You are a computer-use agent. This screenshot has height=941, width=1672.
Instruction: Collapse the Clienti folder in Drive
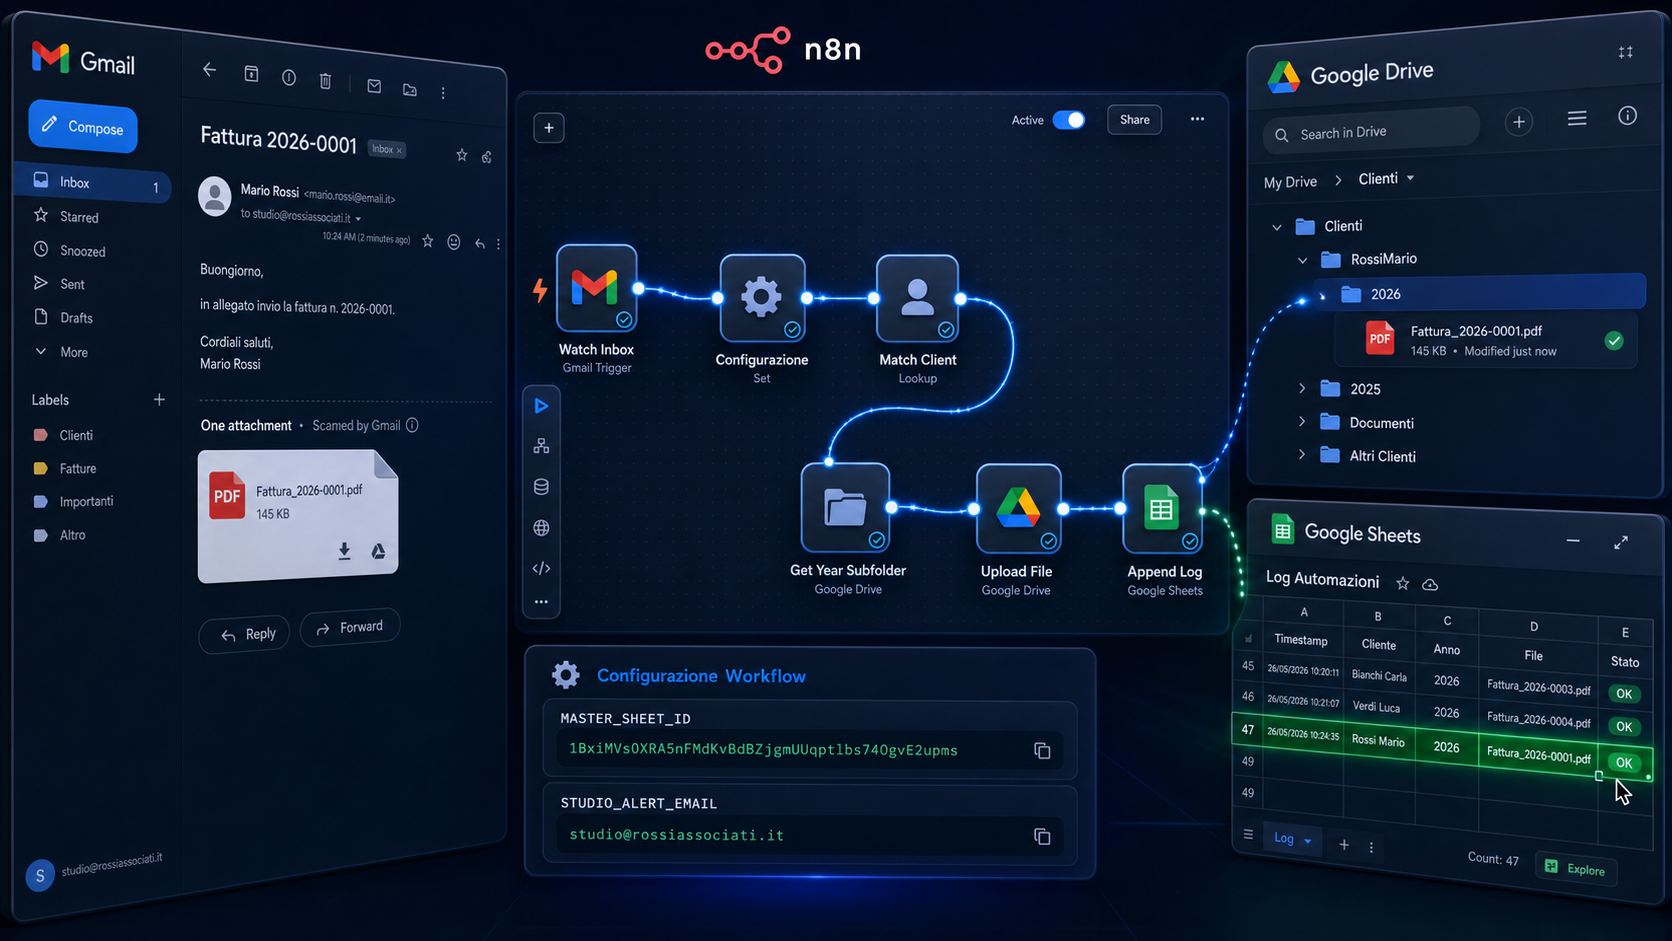[1277, 227]
